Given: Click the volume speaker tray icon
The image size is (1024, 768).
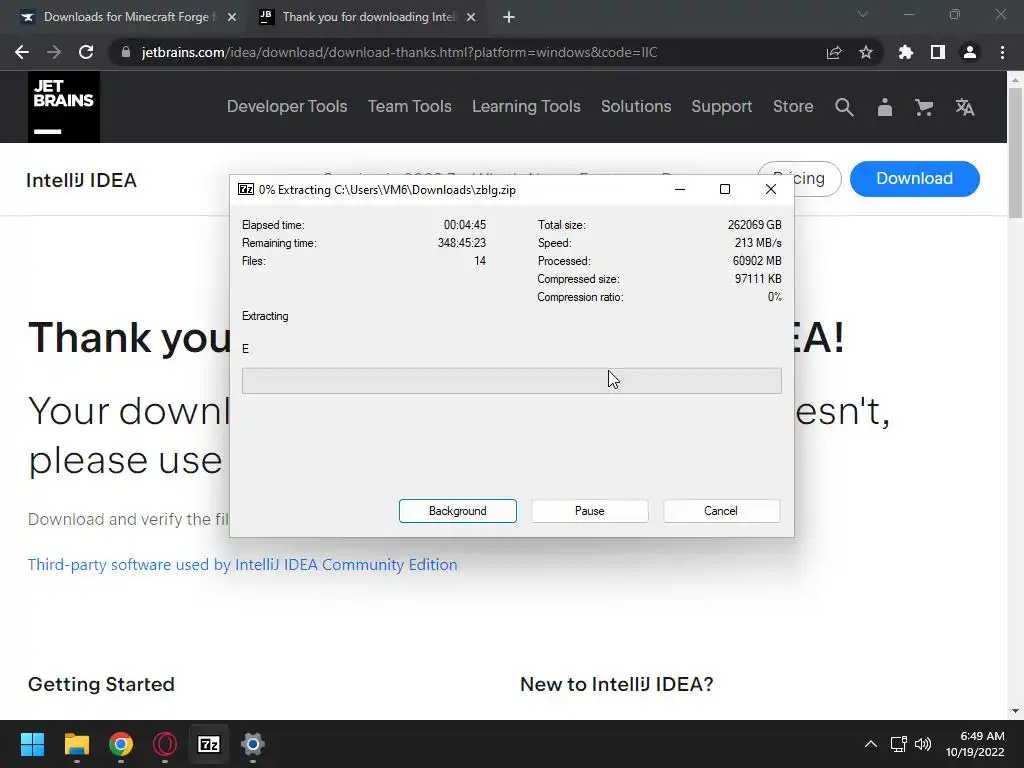Looking at the screenshot, I should pyautogui.click(x=923, y=744).
